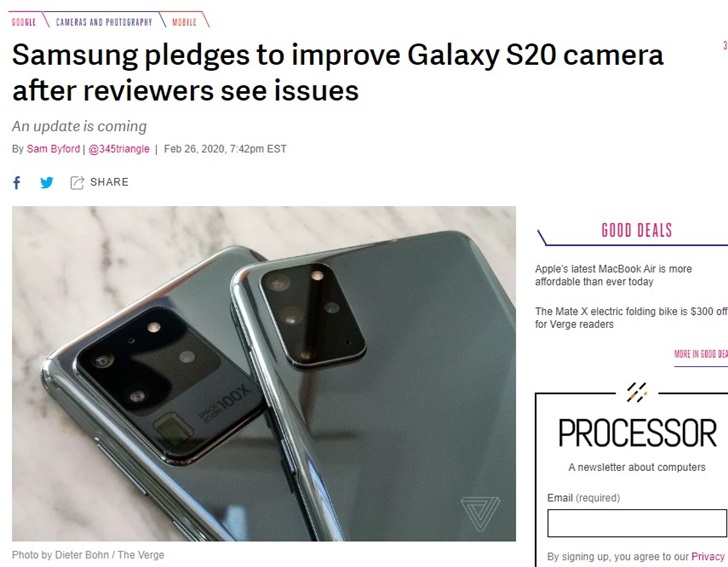The width and height of the screenshot is (728, 567).
Task: Open the MOBILE category tab
Action: coord(184,22)
